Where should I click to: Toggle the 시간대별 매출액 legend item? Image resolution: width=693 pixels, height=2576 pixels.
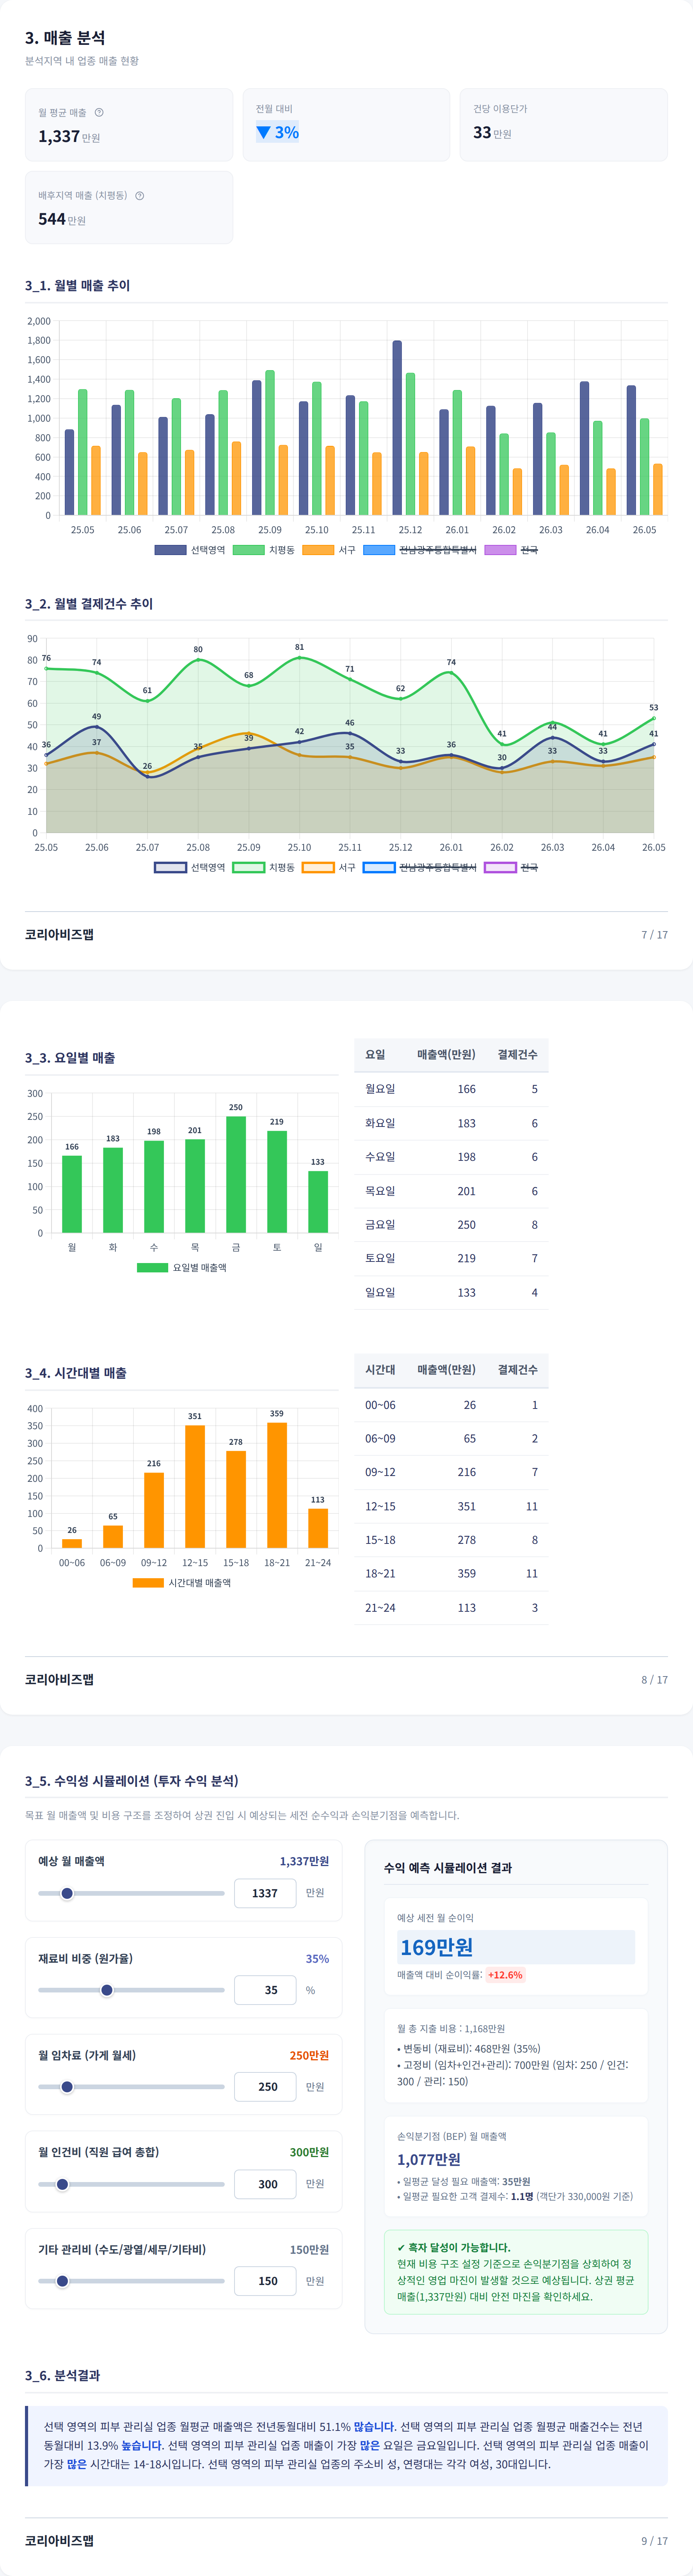coord(182,1582)
